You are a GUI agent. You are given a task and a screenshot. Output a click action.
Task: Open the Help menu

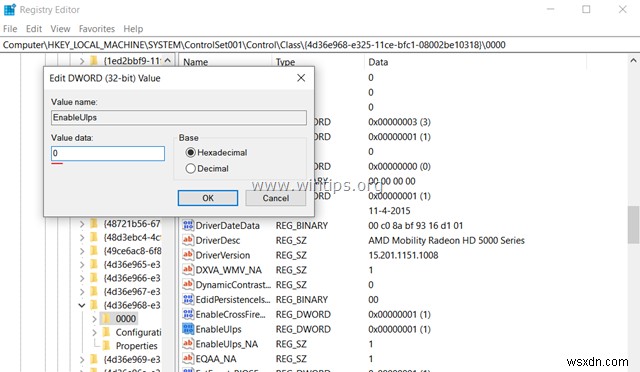[x=133, y=29]
